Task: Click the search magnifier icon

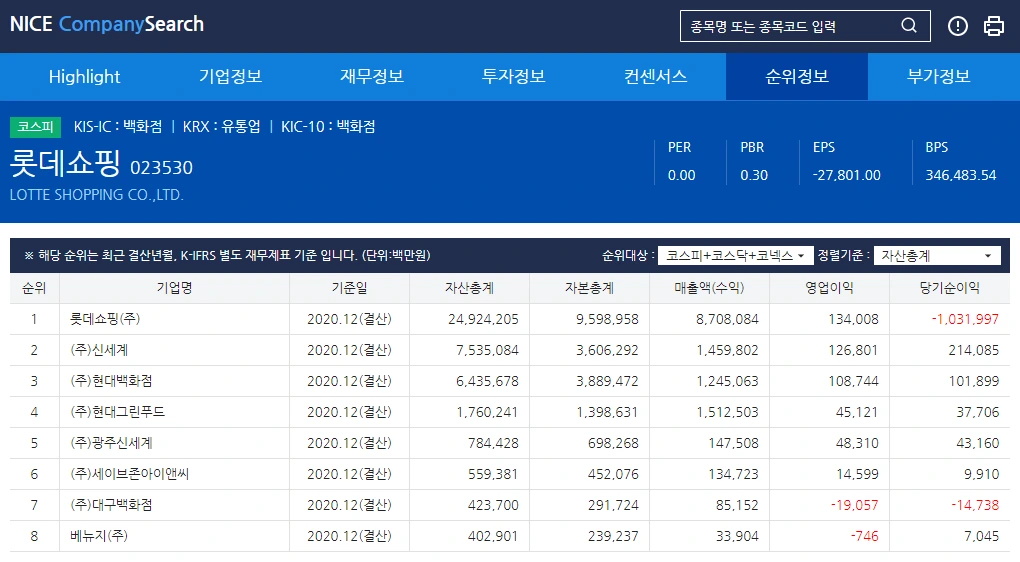Action: (x=909, y=25)
